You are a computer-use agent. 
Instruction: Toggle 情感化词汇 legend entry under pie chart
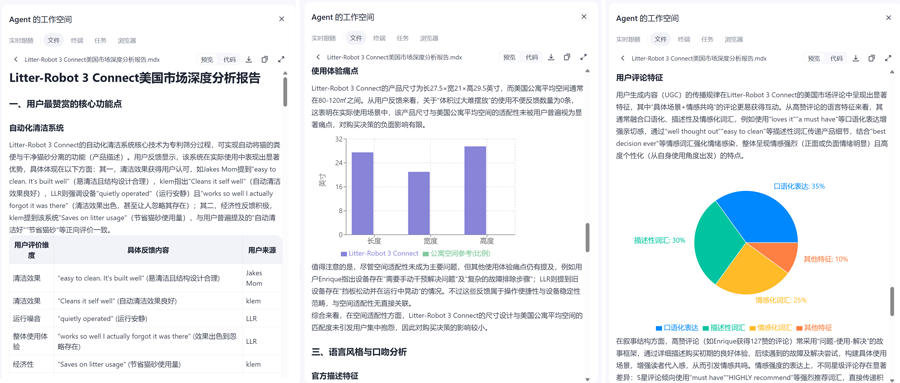tap(770, 328)
